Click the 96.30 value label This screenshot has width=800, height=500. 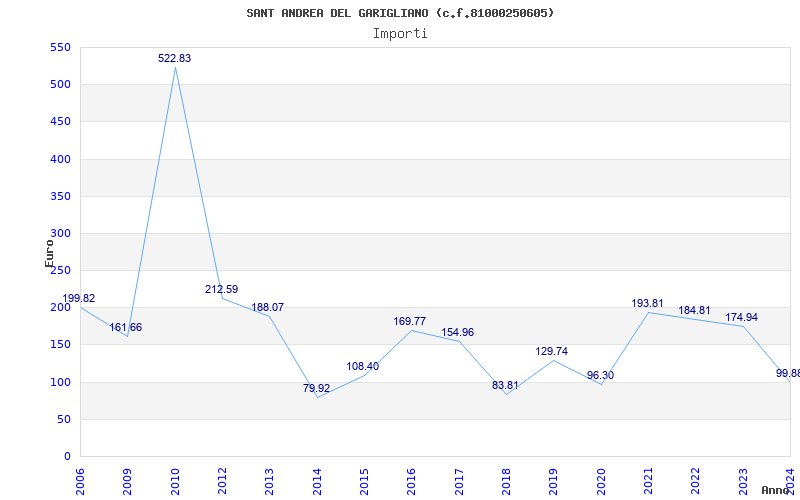601,376
